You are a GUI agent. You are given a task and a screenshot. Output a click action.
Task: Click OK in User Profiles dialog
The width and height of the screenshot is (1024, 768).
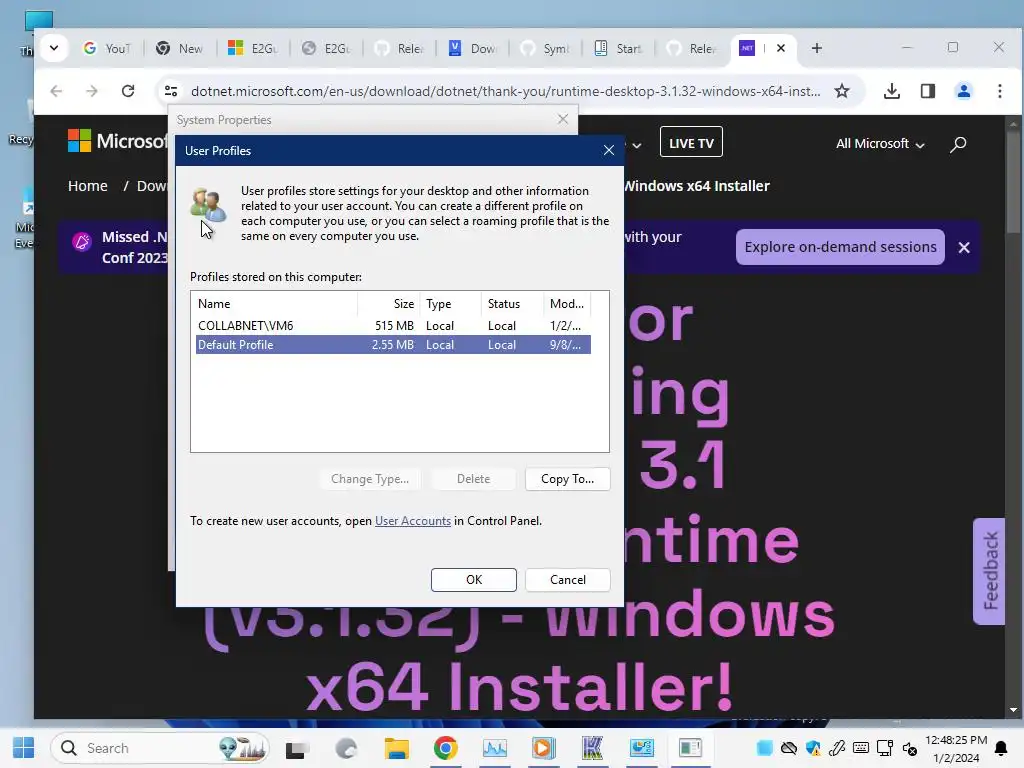[473, 580]
